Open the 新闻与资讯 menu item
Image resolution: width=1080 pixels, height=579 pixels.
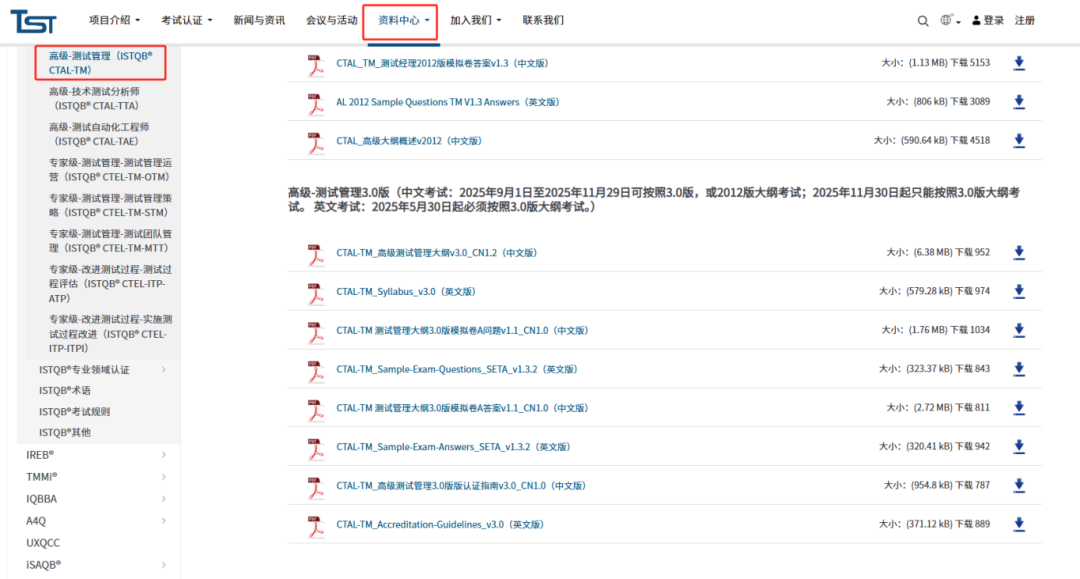(259, 20)
